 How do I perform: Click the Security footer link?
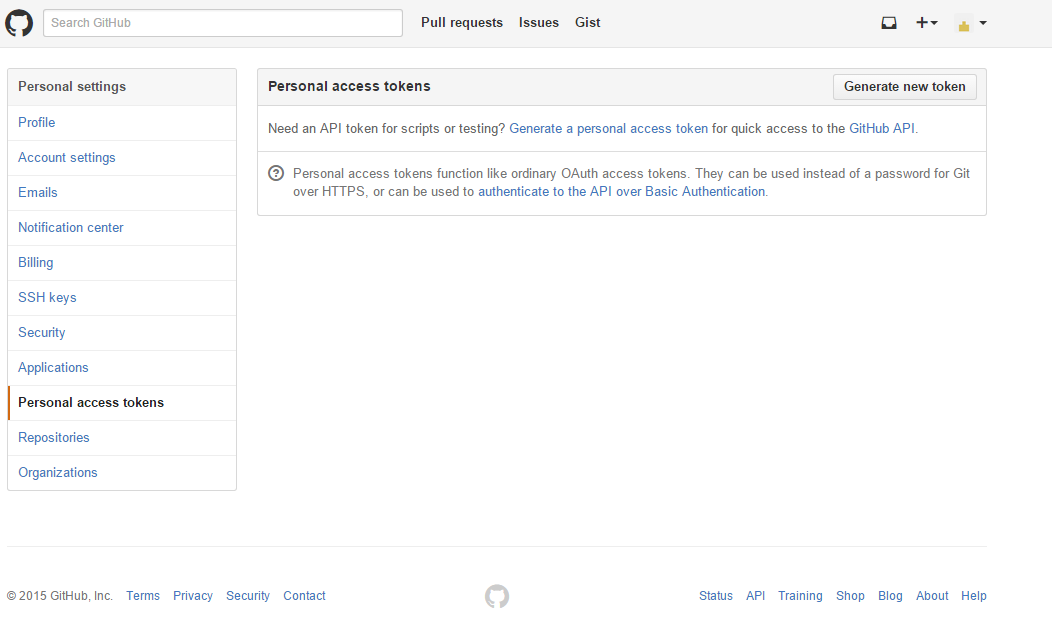coord(248,596)
